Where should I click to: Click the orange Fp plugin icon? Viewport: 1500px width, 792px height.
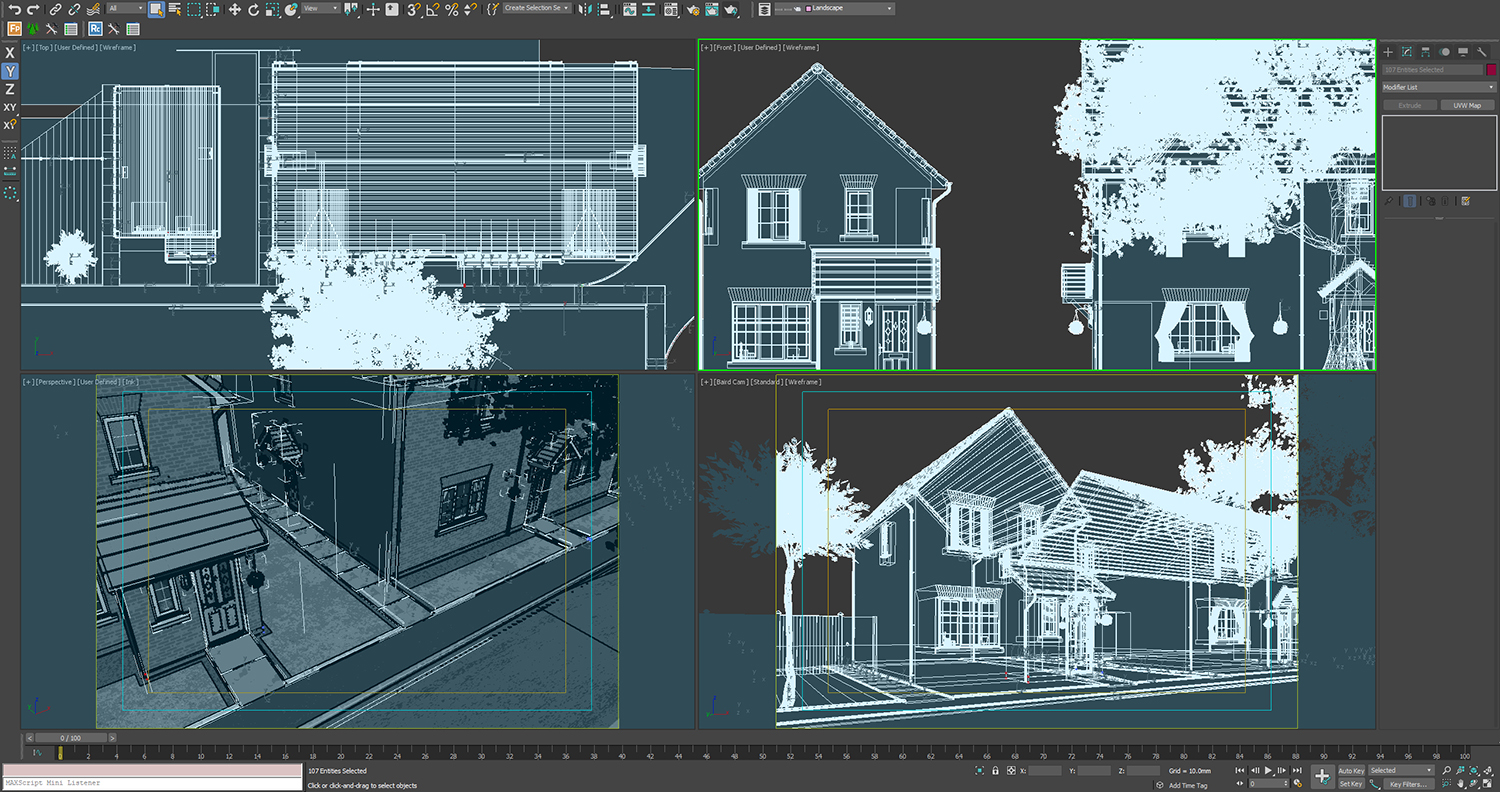pyautogui.click(x=15, y=29)
